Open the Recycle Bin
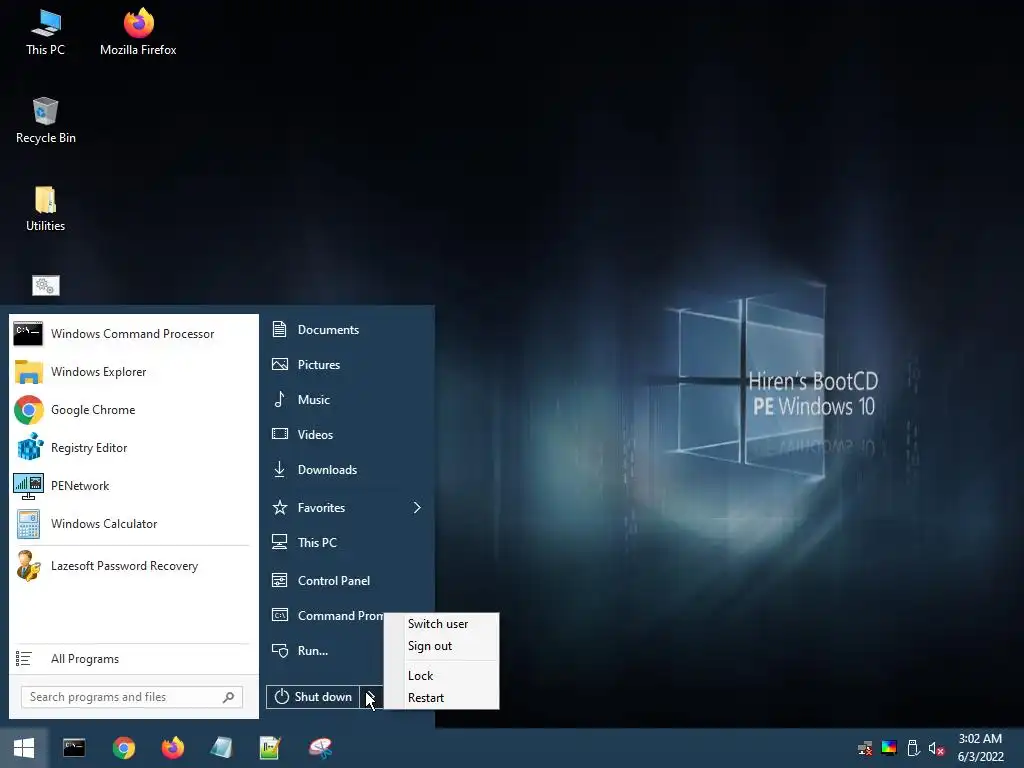The height and width of the screenshot is (768, 1024). [x=45, y=120]
